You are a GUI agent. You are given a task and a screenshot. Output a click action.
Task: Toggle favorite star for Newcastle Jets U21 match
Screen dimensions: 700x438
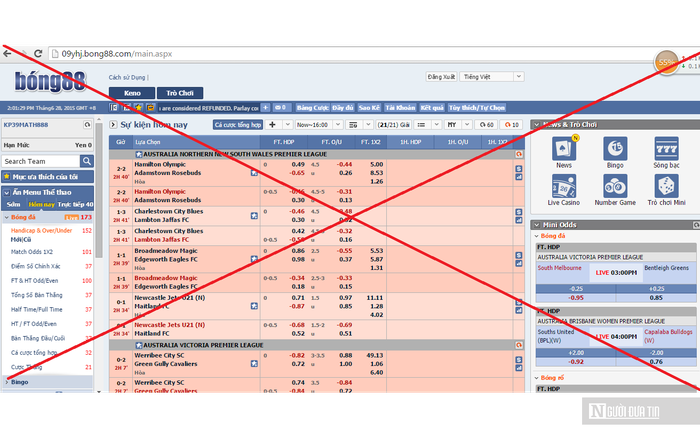click(x=254, y=306)
